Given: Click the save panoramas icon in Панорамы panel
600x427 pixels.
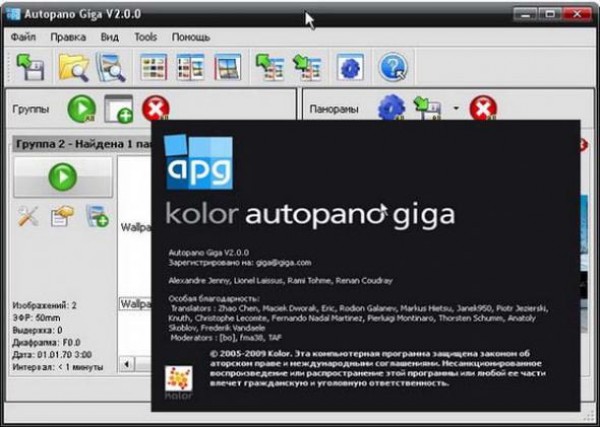Looking at the screenshot, I should tap(427, 108).
